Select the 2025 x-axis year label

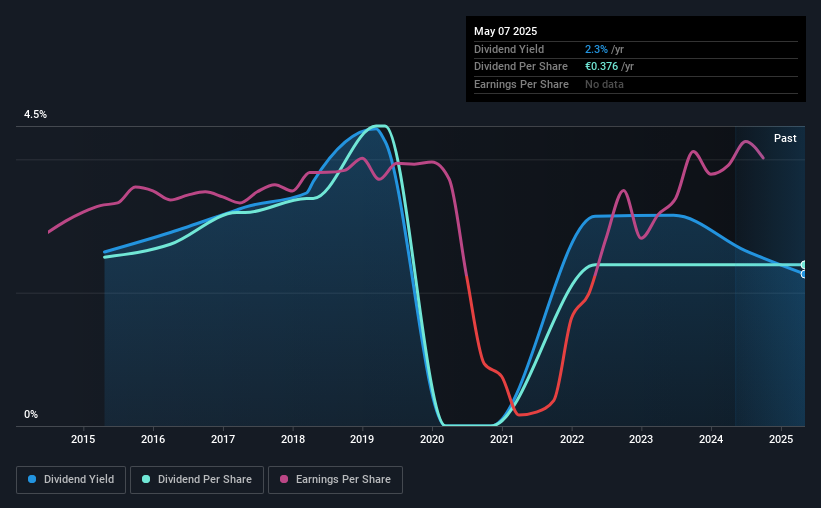click(781, 439)
